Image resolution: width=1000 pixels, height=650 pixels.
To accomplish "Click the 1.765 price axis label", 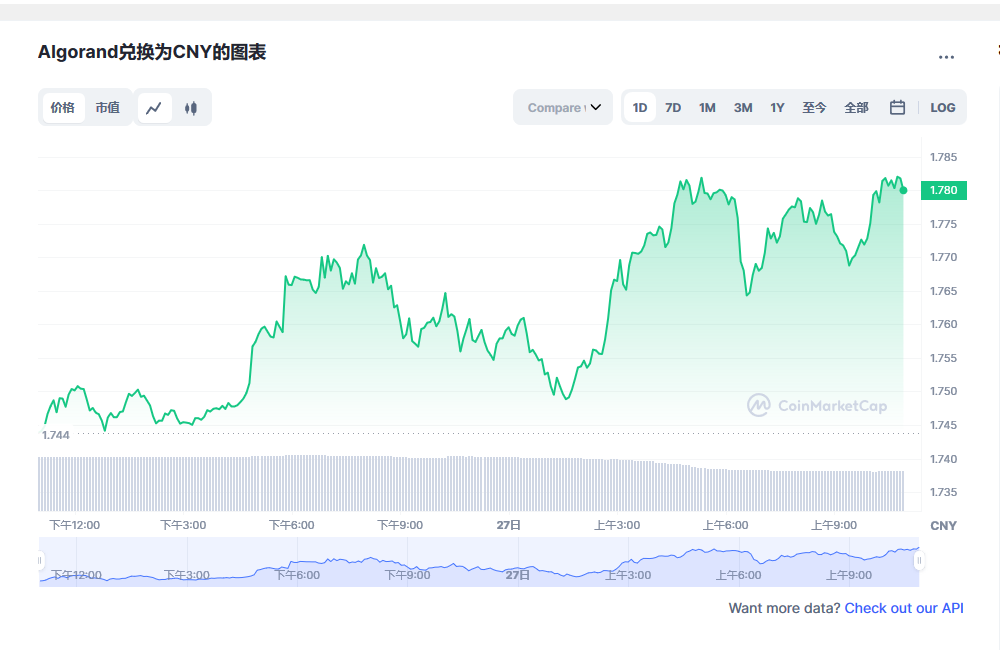I will coord(943,291).
